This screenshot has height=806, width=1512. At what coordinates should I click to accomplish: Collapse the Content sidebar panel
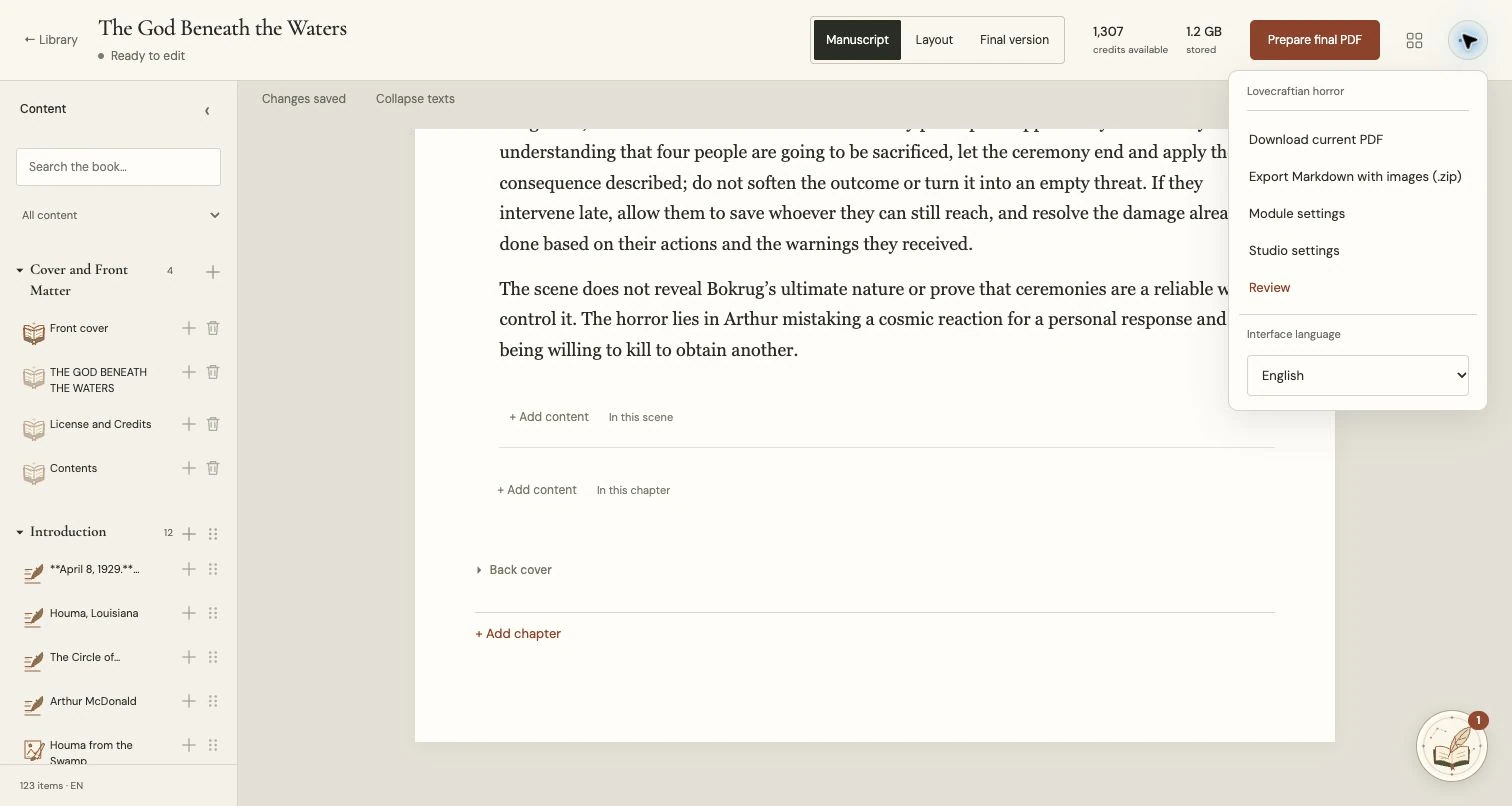[x=207, y=110]
